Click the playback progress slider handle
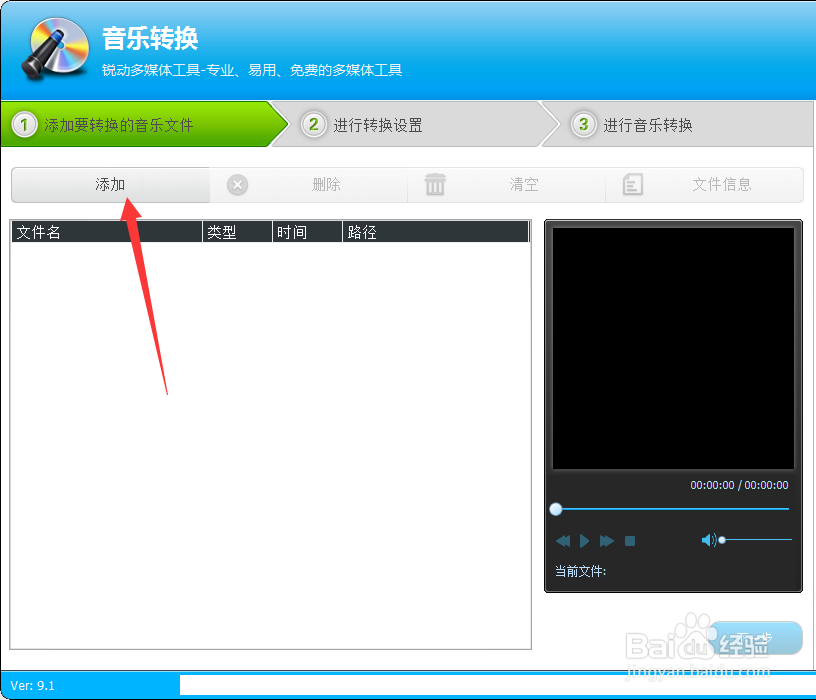Viewport: 816px width, 700px height. (x=557, y=509)
